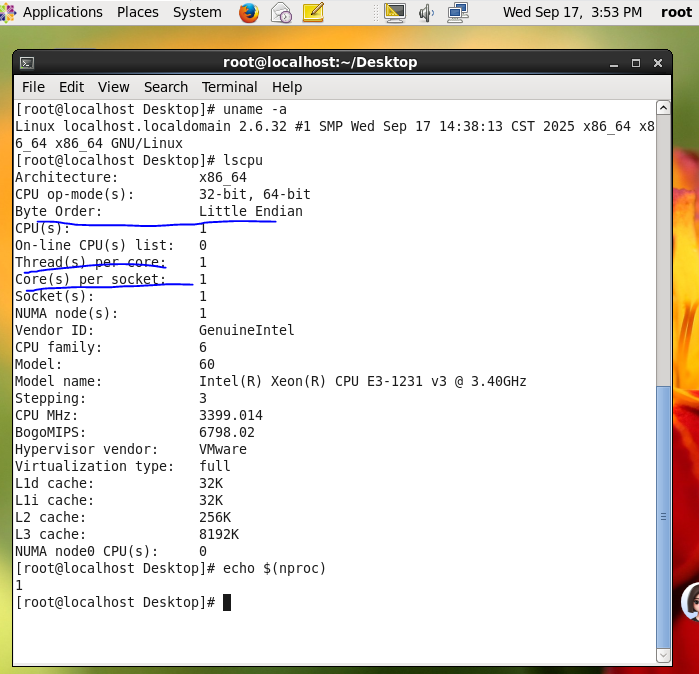Click the Applications menu logo icon
The image size is (699, 674).
point(8,12)
